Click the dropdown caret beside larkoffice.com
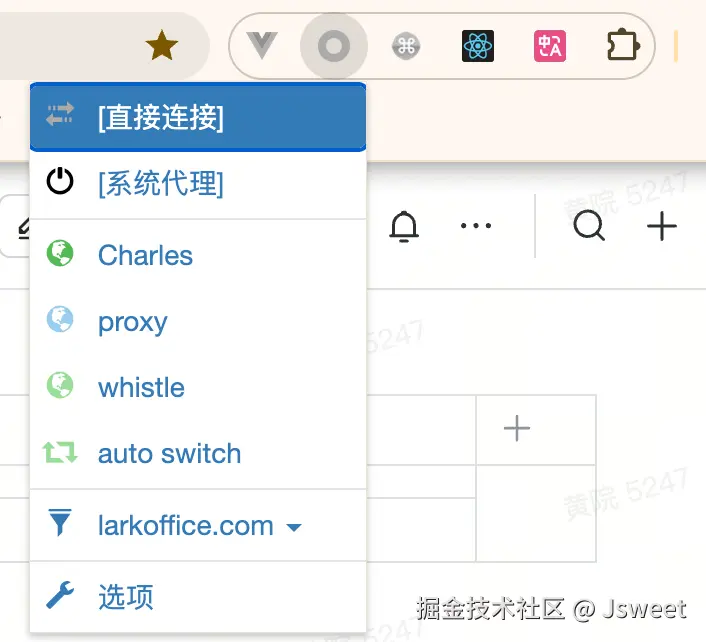 point(294,527)
